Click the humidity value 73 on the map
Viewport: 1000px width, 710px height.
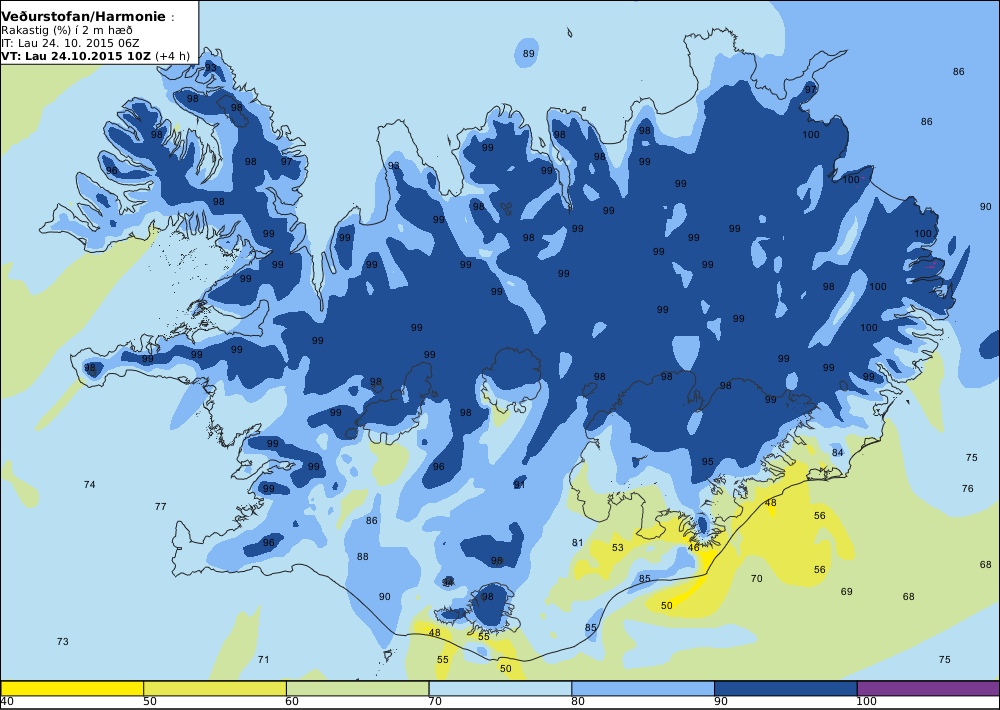tap(62, 642)
